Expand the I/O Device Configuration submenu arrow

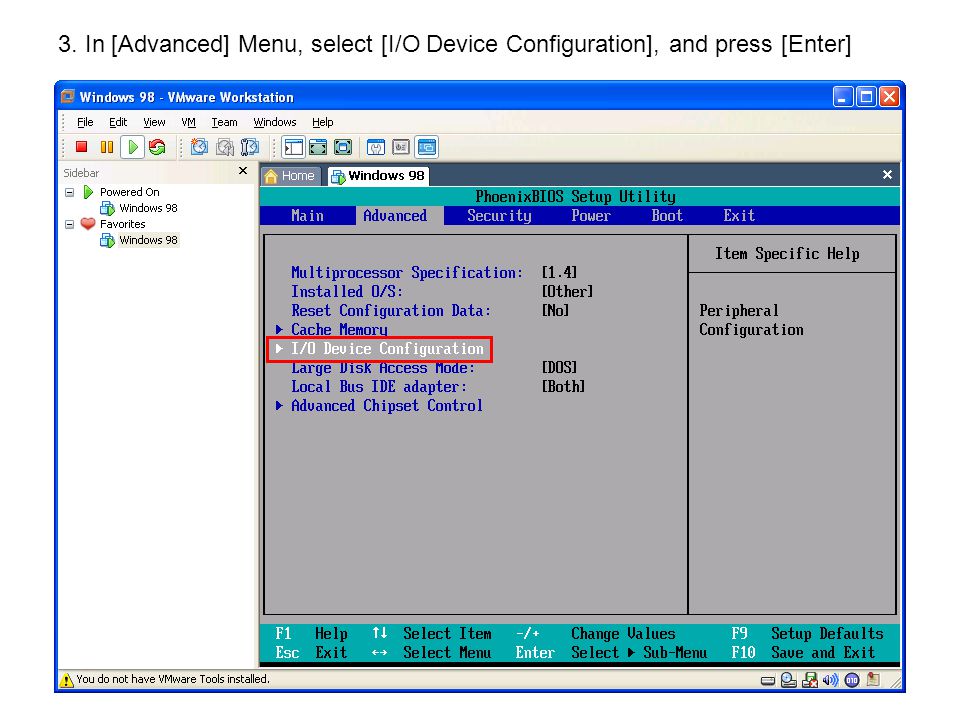click(x=279, y=348)
